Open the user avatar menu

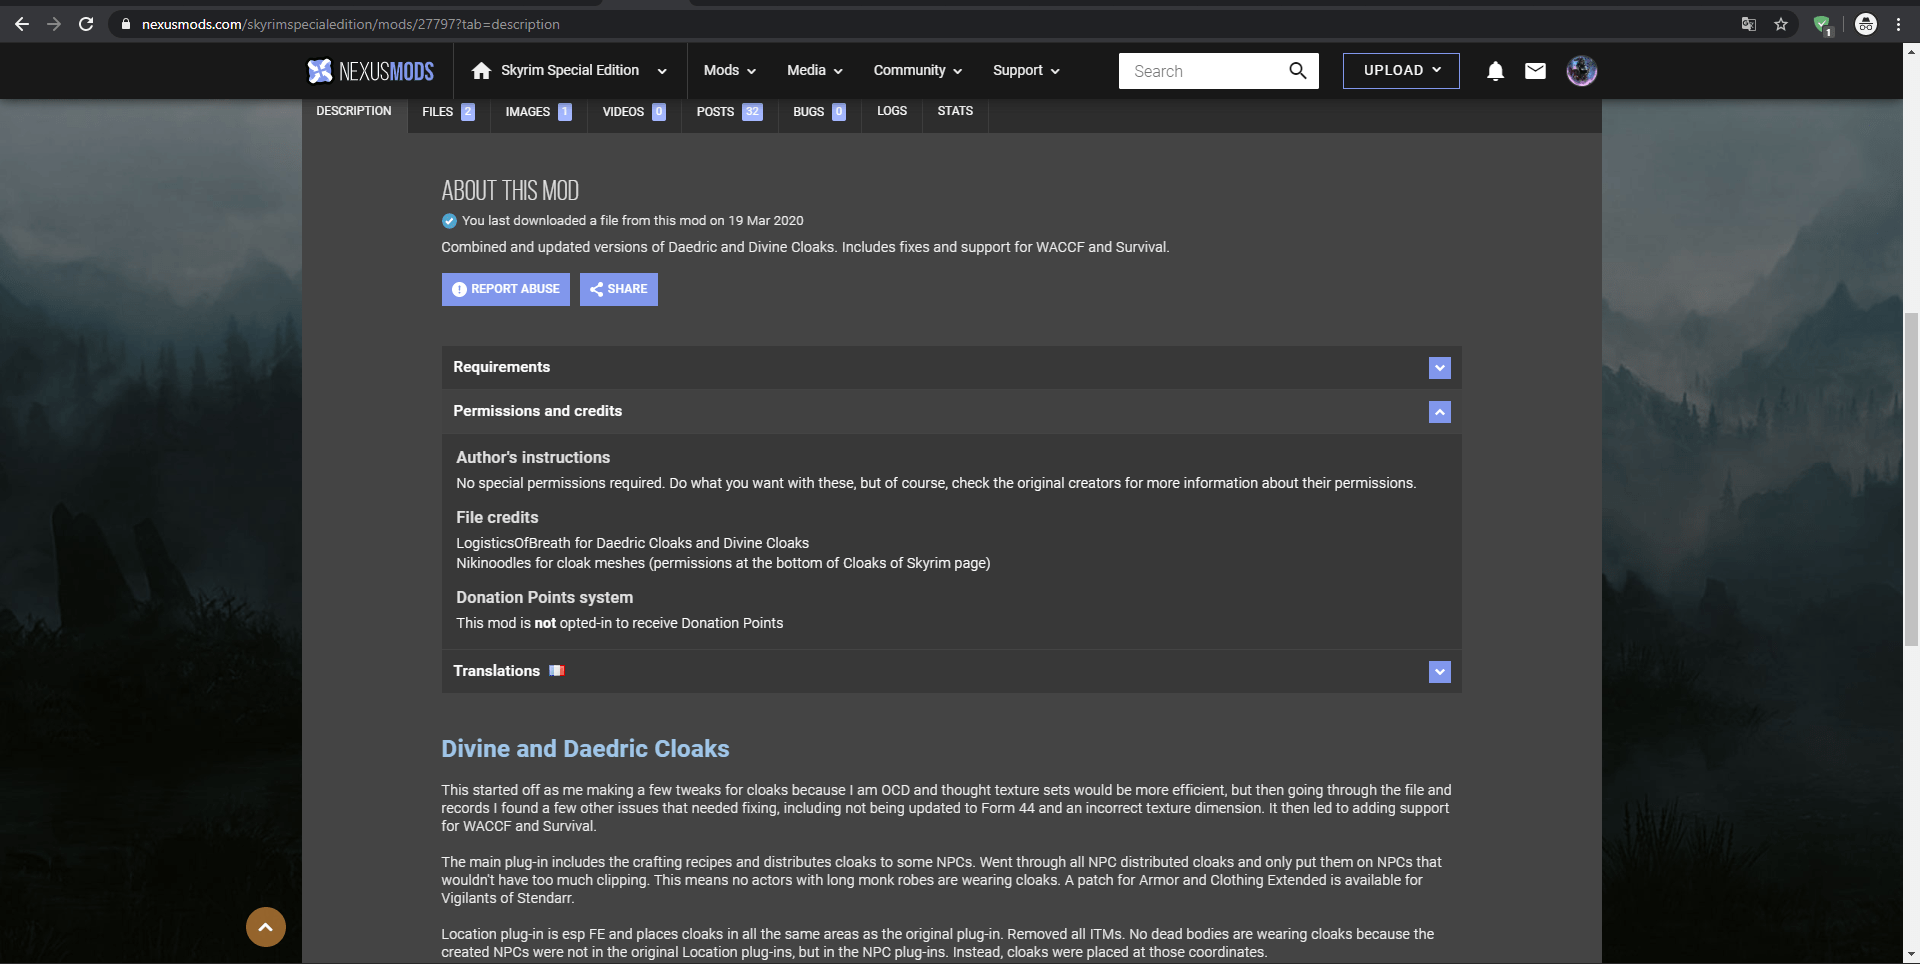pyautogui.click(x=1581, y=71)
